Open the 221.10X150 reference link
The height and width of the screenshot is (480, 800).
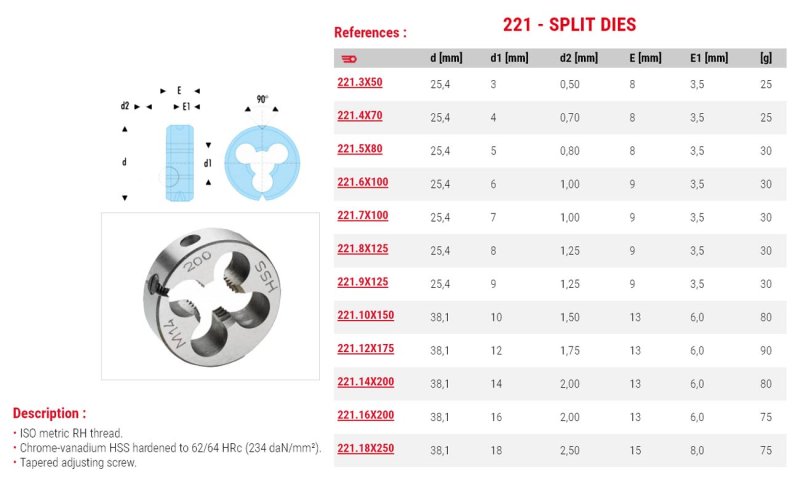pyautogui.click(x=366, y=315)
